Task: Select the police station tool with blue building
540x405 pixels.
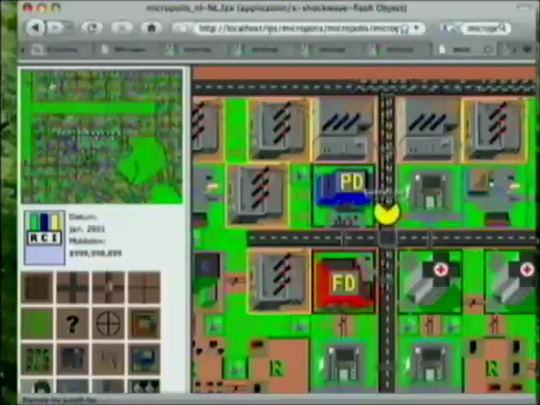Action: 144,360
